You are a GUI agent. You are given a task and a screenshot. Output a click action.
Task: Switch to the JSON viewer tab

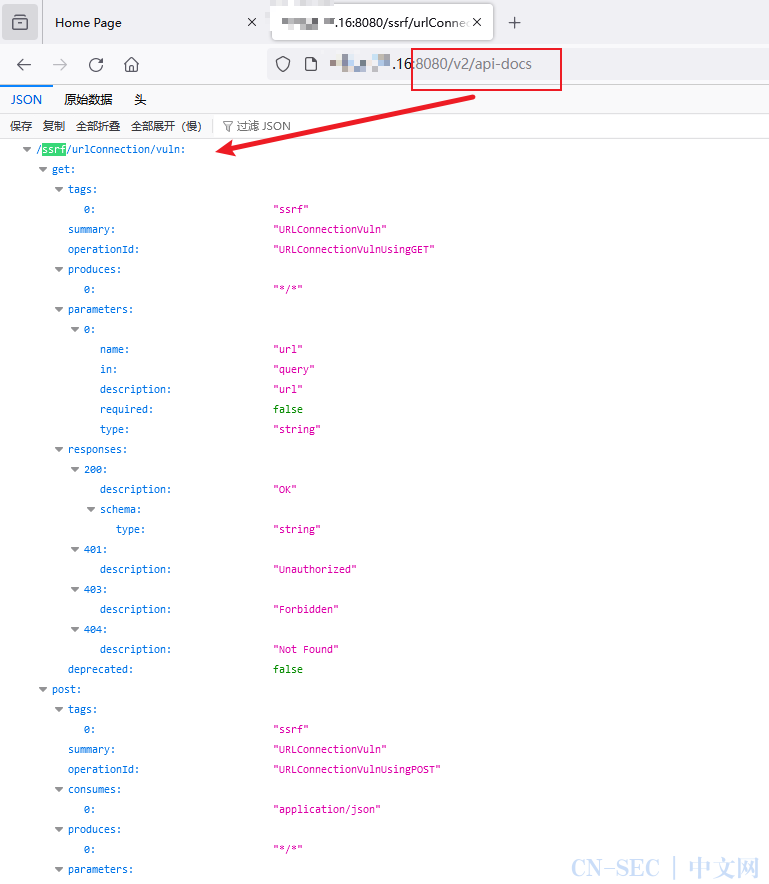pyautogui.click(x=26, y=100)
